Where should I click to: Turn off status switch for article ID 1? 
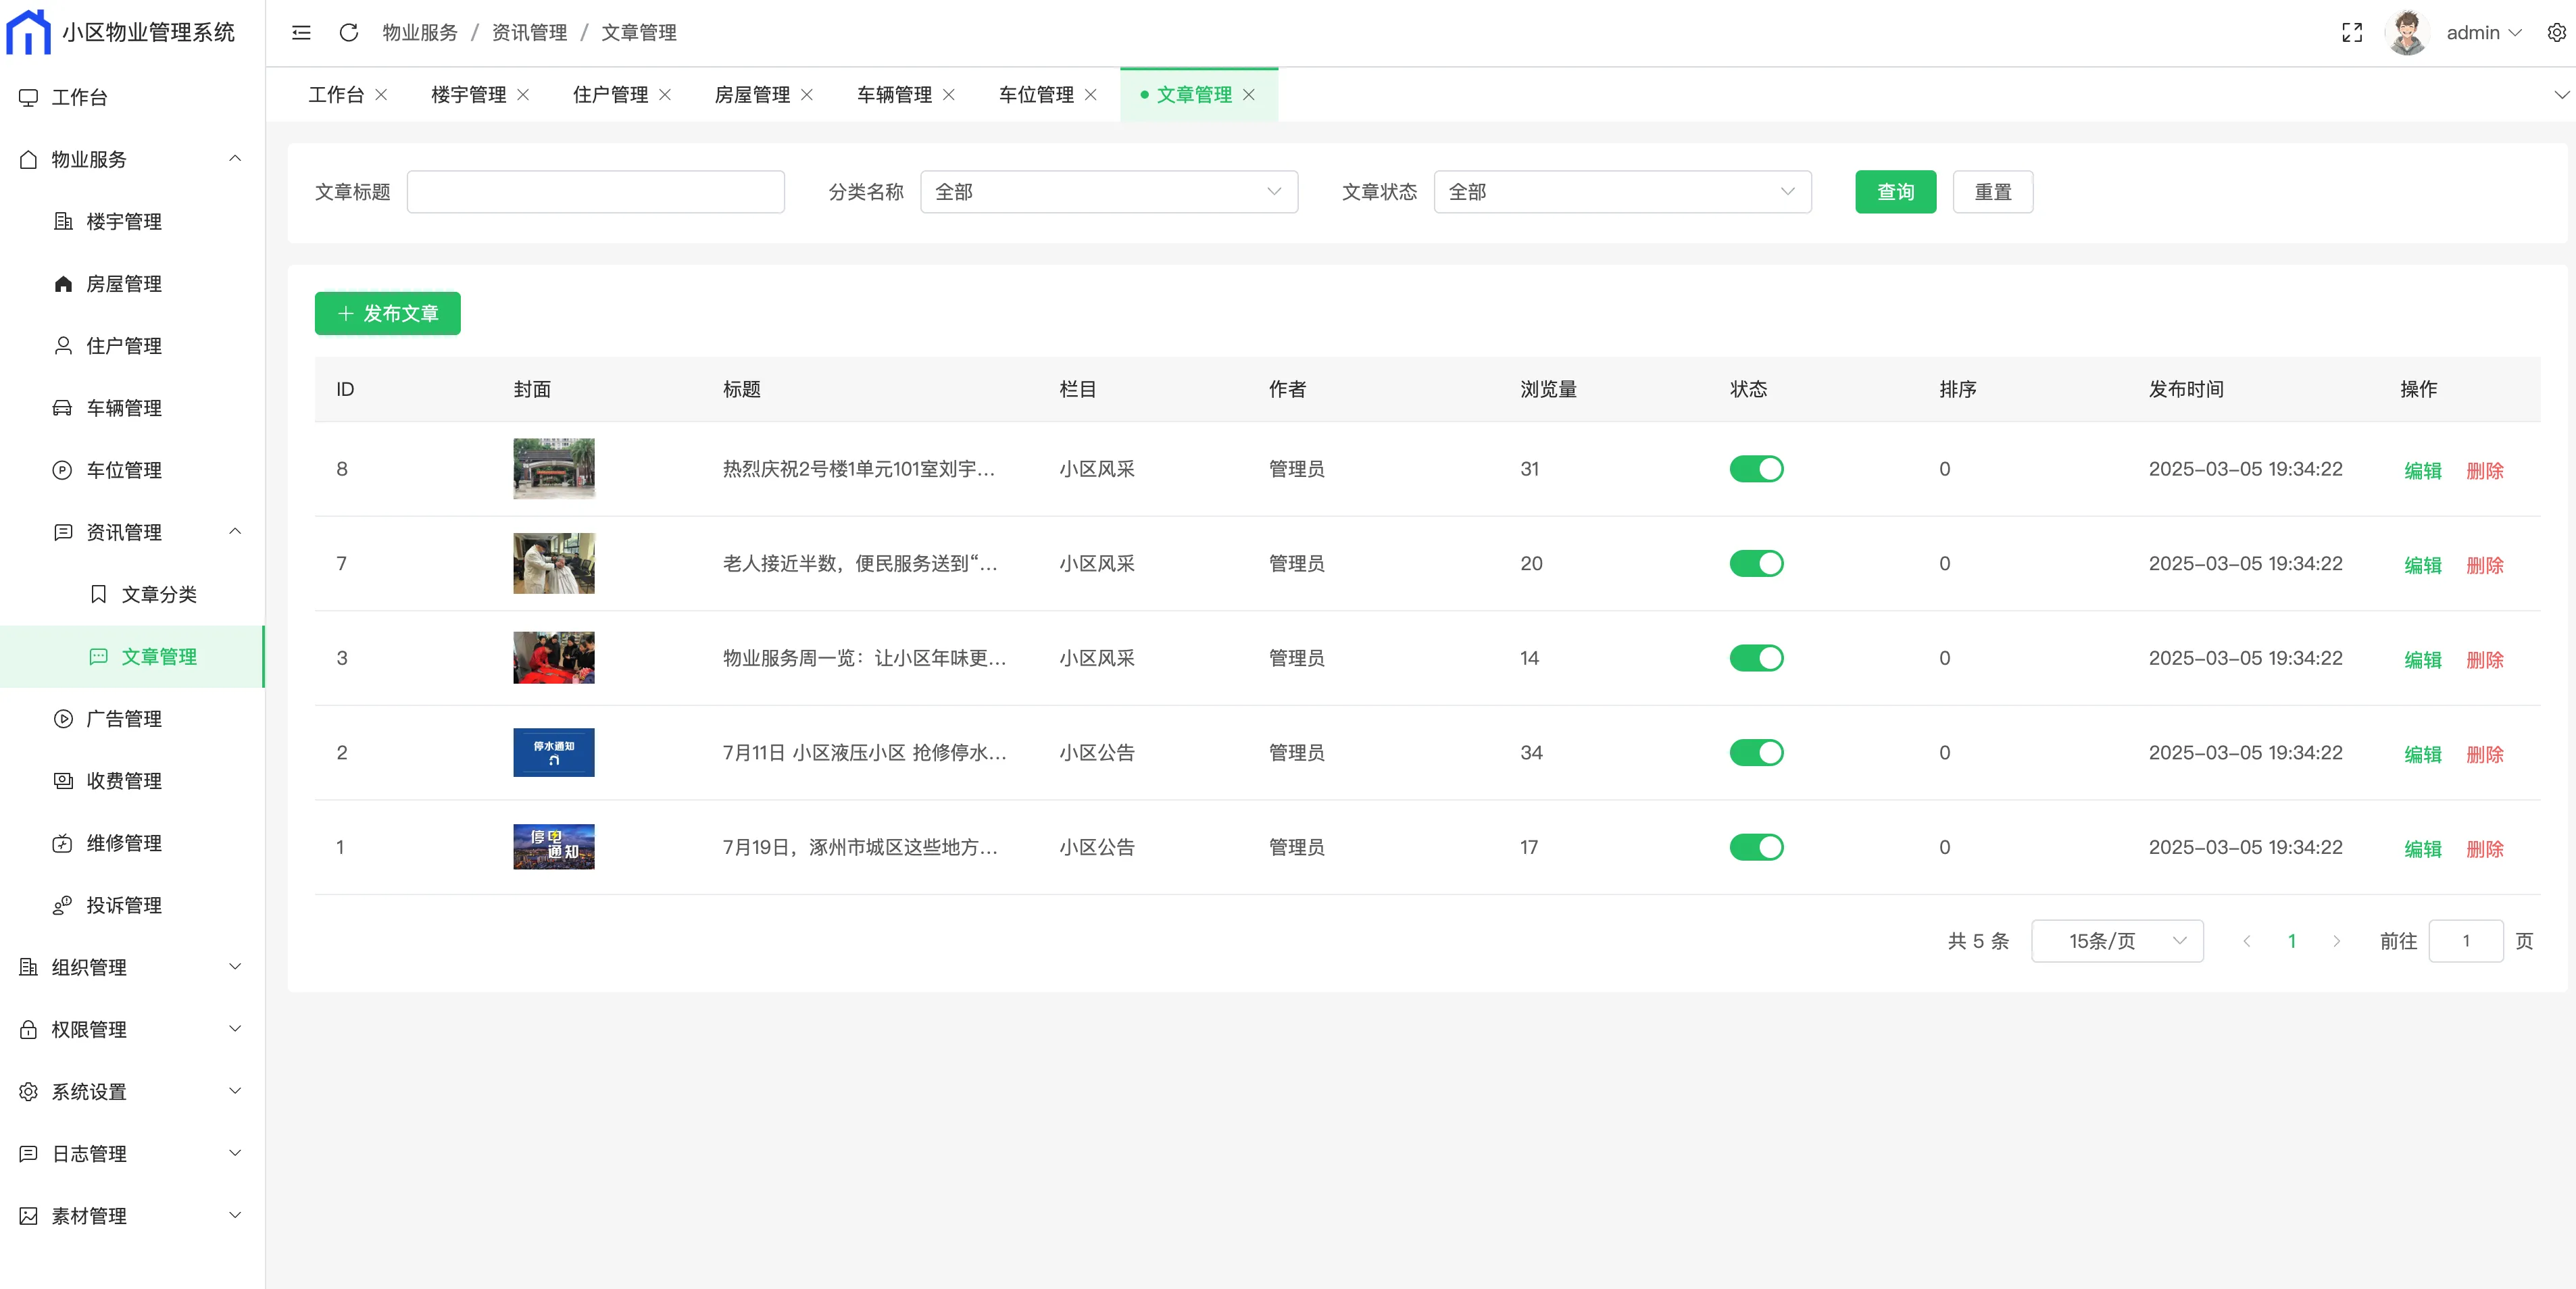pos(1756,847)
